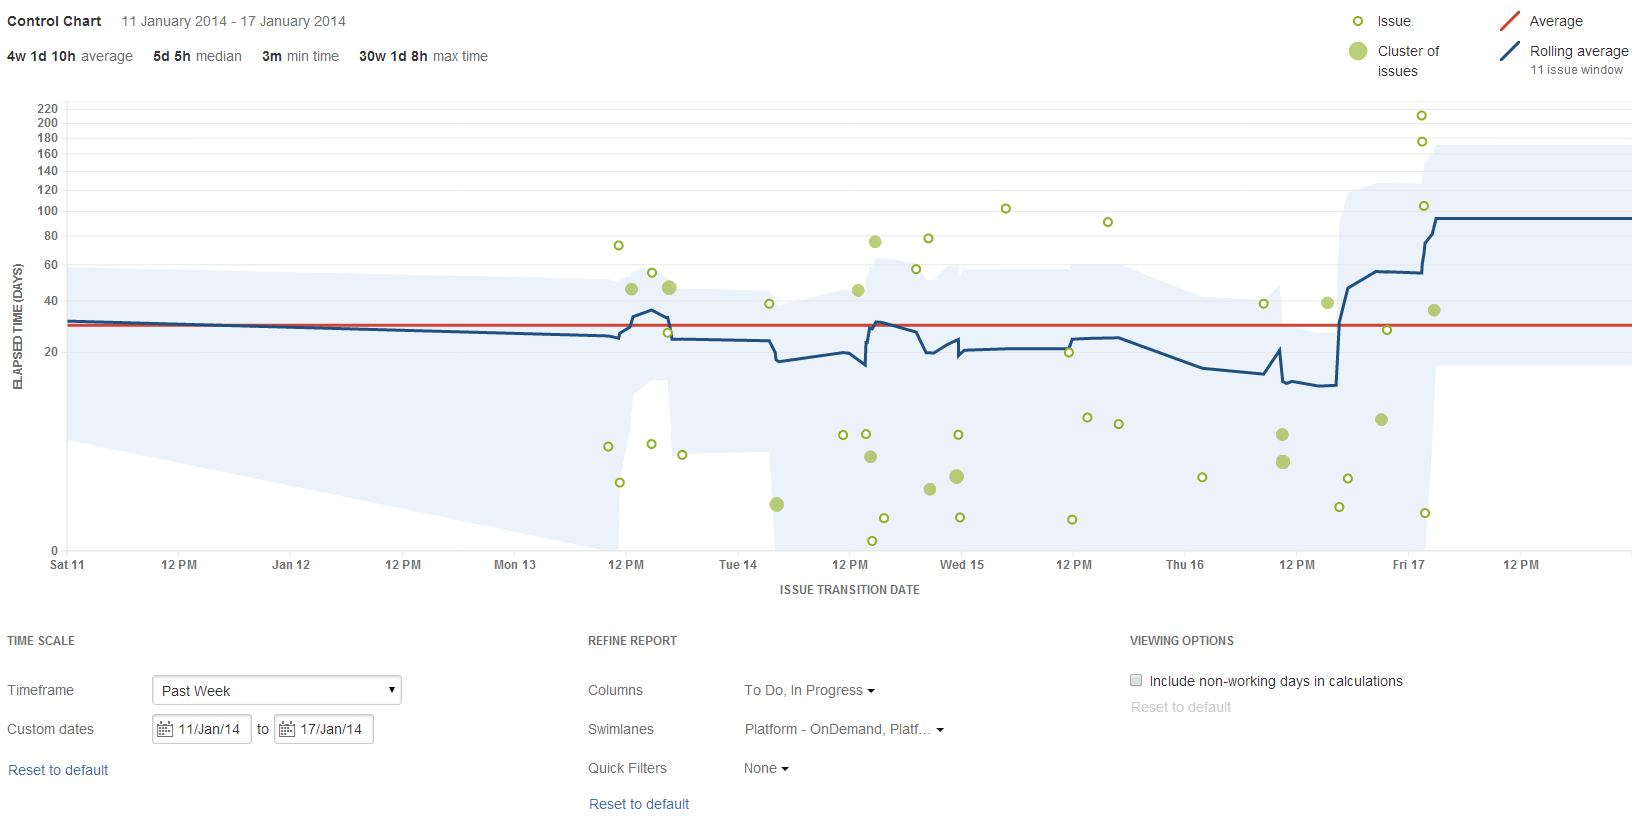Click the Control Chart heading
The width and height of the screenshot is (1638, 817).
[x=54, y=21]
